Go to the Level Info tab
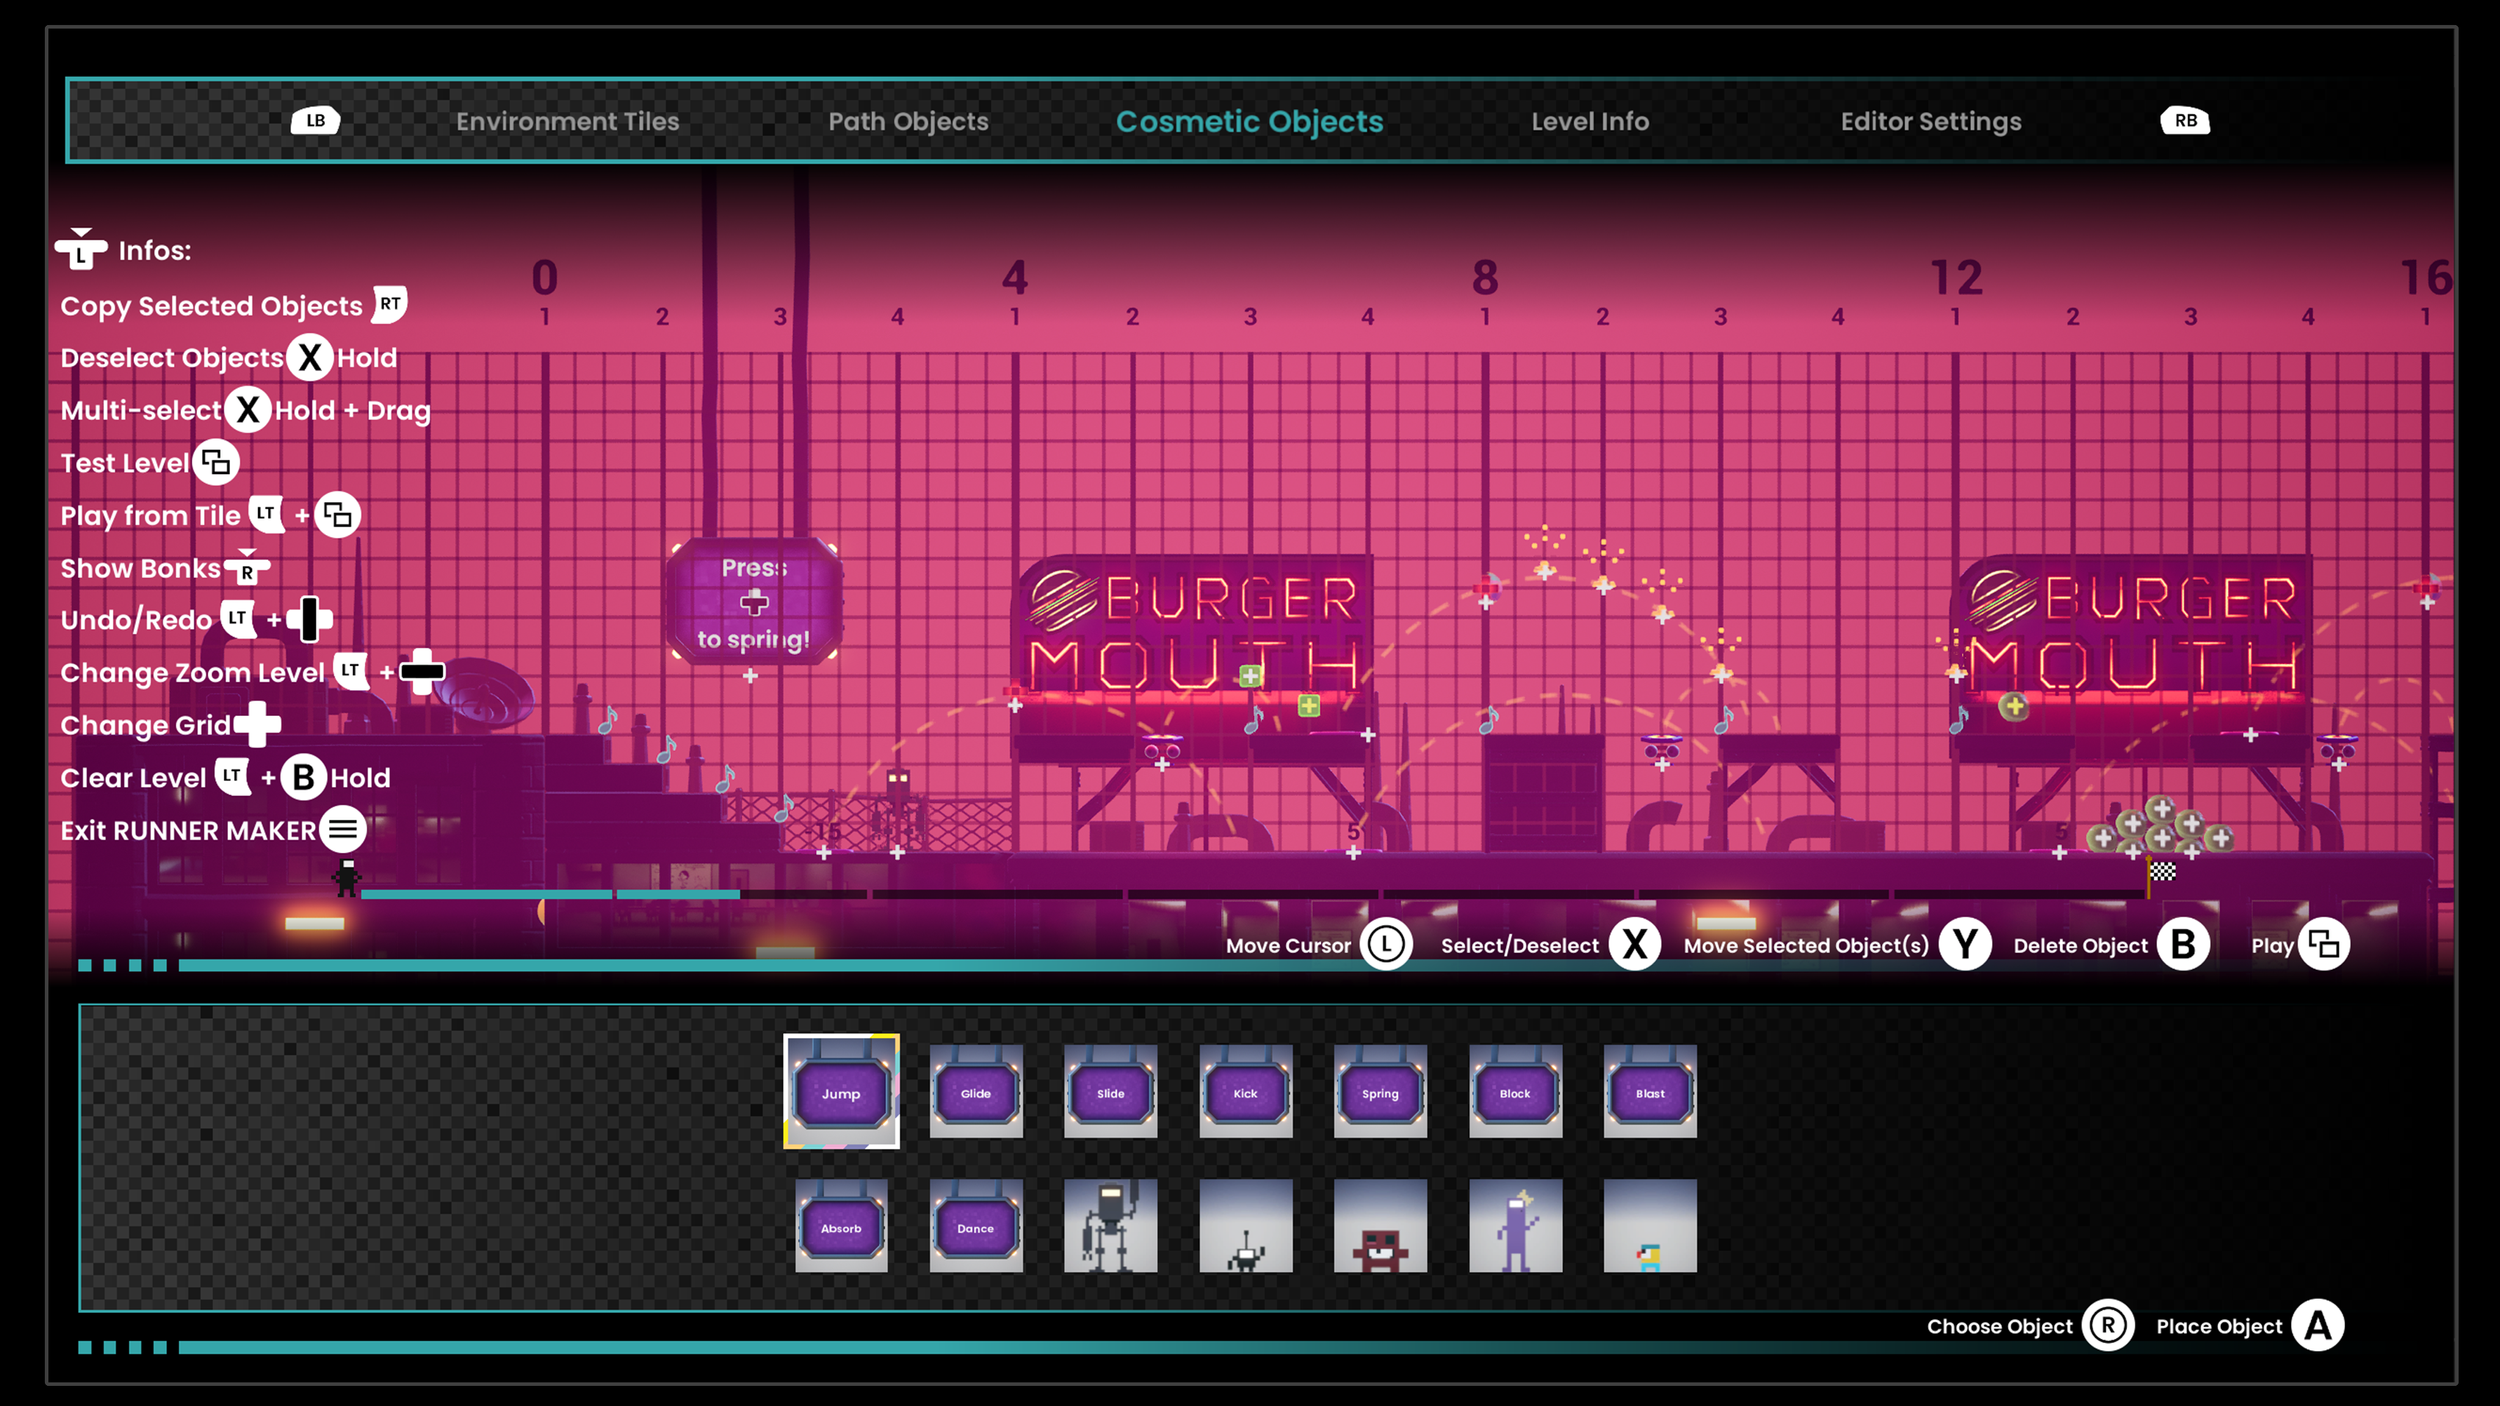Image resolution: width=2500 pixels, height=1406 pixels. point(1590,121)
